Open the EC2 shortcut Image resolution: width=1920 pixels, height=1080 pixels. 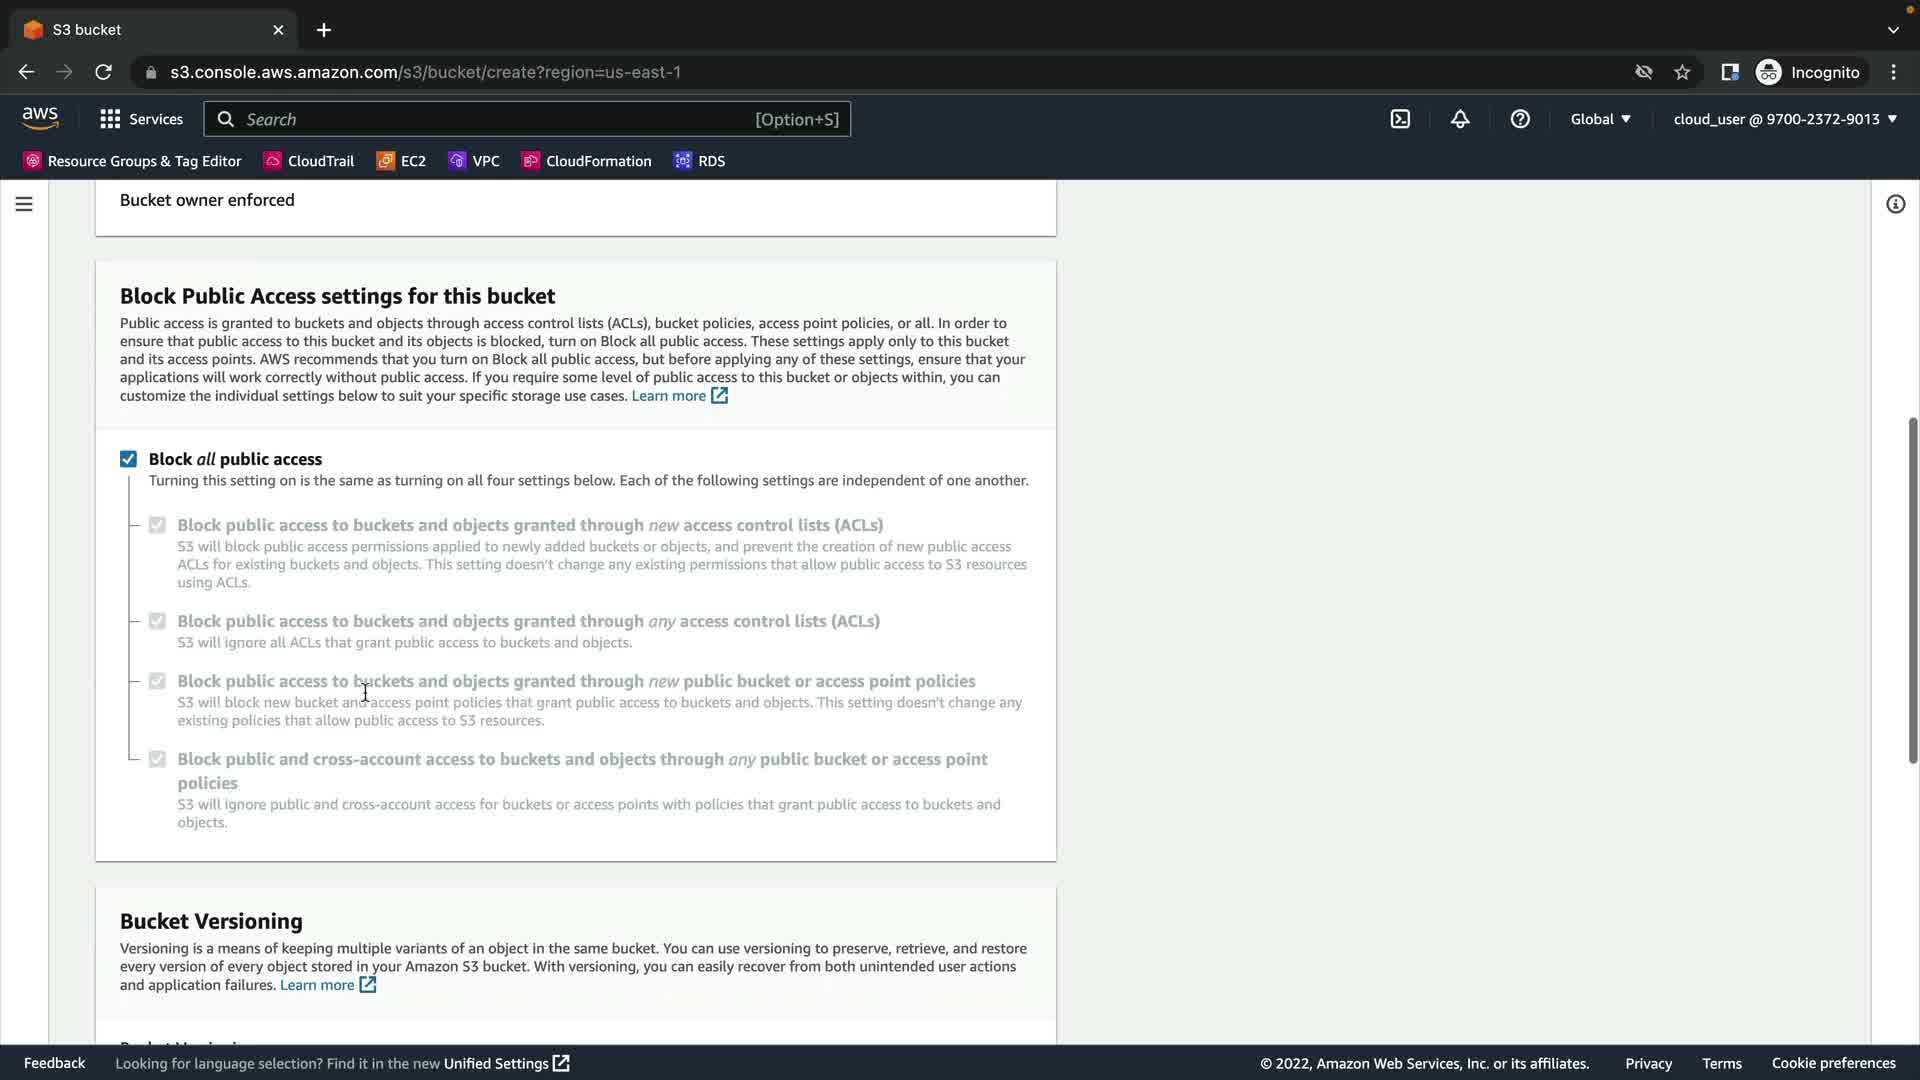pos(401,161)
